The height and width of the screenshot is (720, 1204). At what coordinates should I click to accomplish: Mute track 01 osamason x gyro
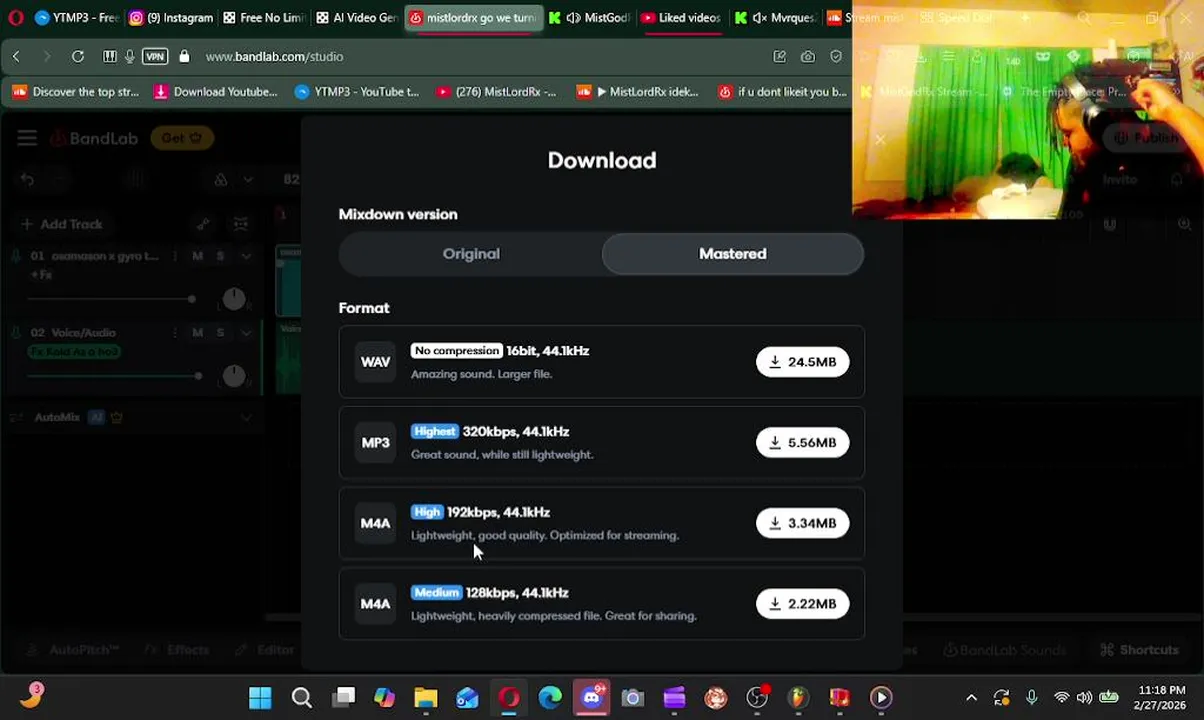click(x=197, y=256)
